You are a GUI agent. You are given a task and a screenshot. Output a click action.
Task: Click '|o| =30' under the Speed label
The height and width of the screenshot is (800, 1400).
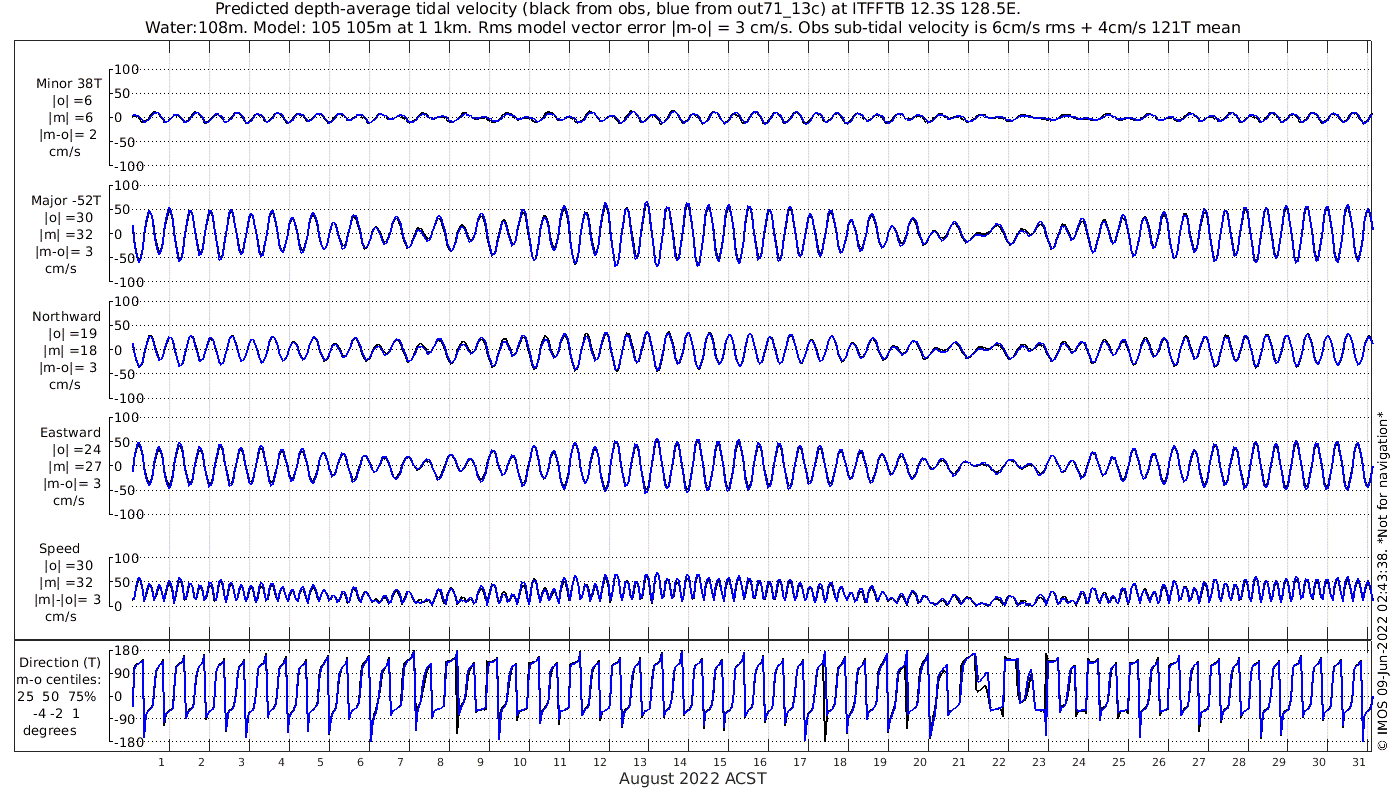point(68,565)
